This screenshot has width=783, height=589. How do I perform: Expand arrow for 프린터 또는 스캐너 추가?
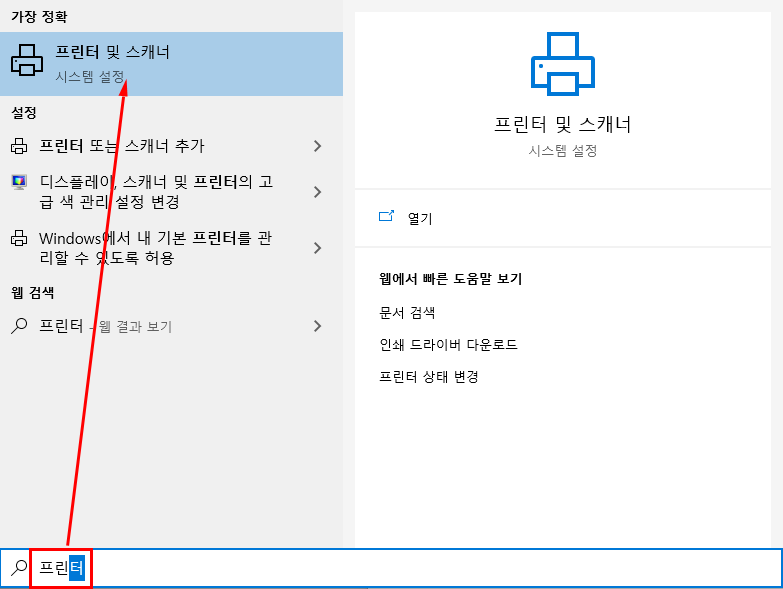(x=318, y=146)
